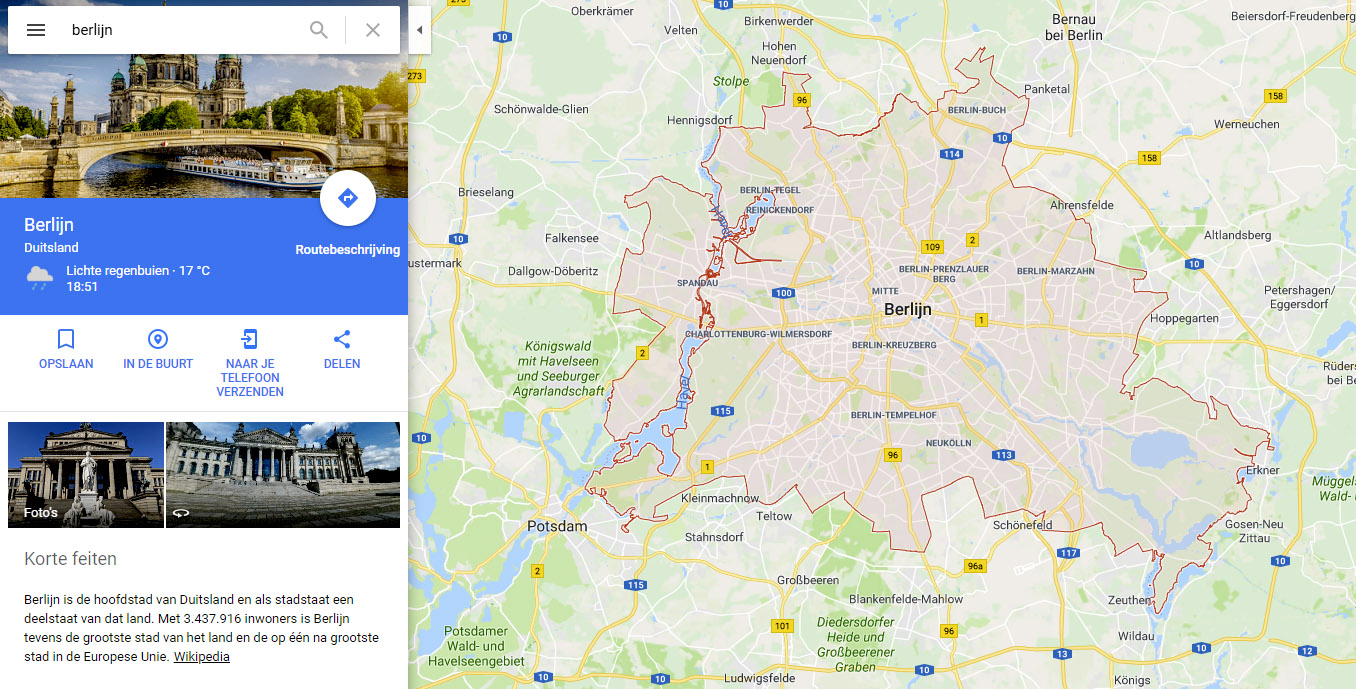
Task: Share place with DELEN icon
Action: pyautogui.click(x=342, y=349)
